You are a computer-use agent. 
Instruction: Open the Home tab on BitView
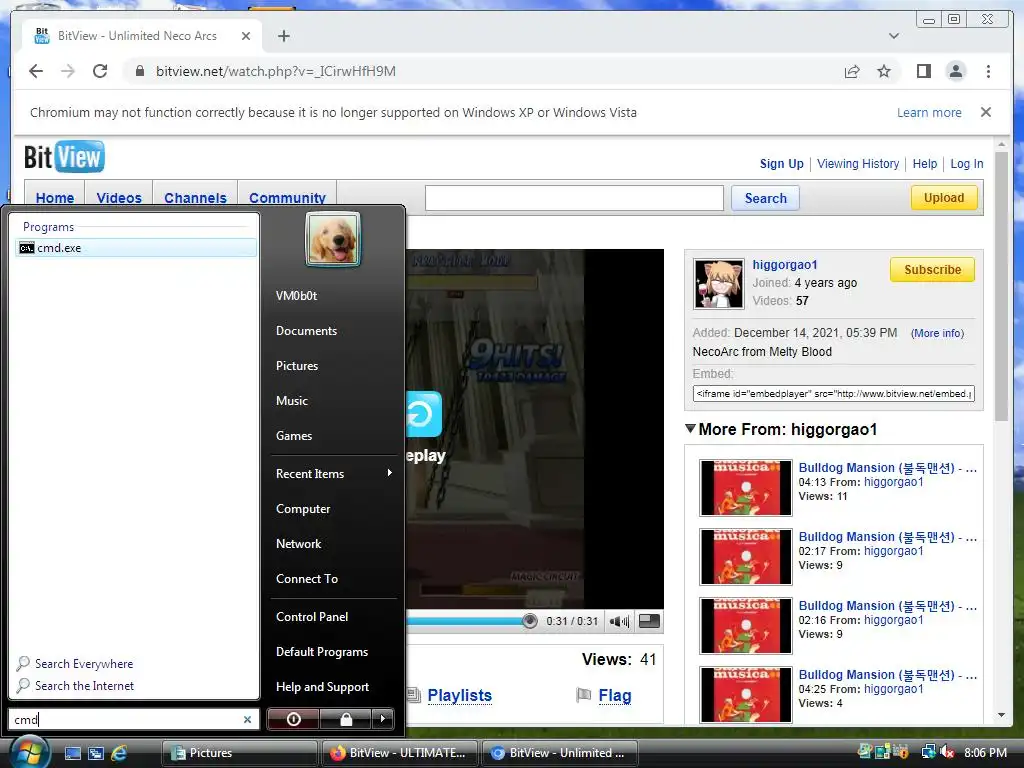pos(55,197)
